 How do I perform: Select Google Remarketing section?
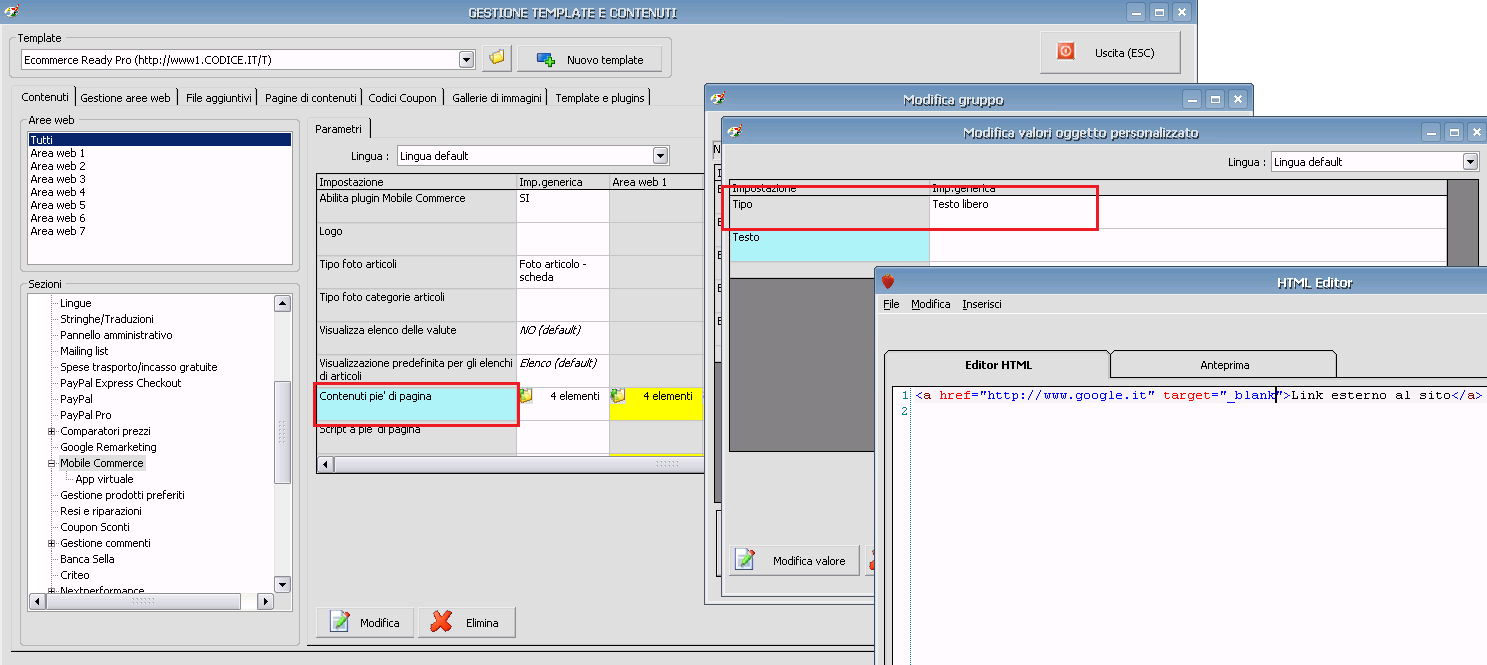coord(108,447)
